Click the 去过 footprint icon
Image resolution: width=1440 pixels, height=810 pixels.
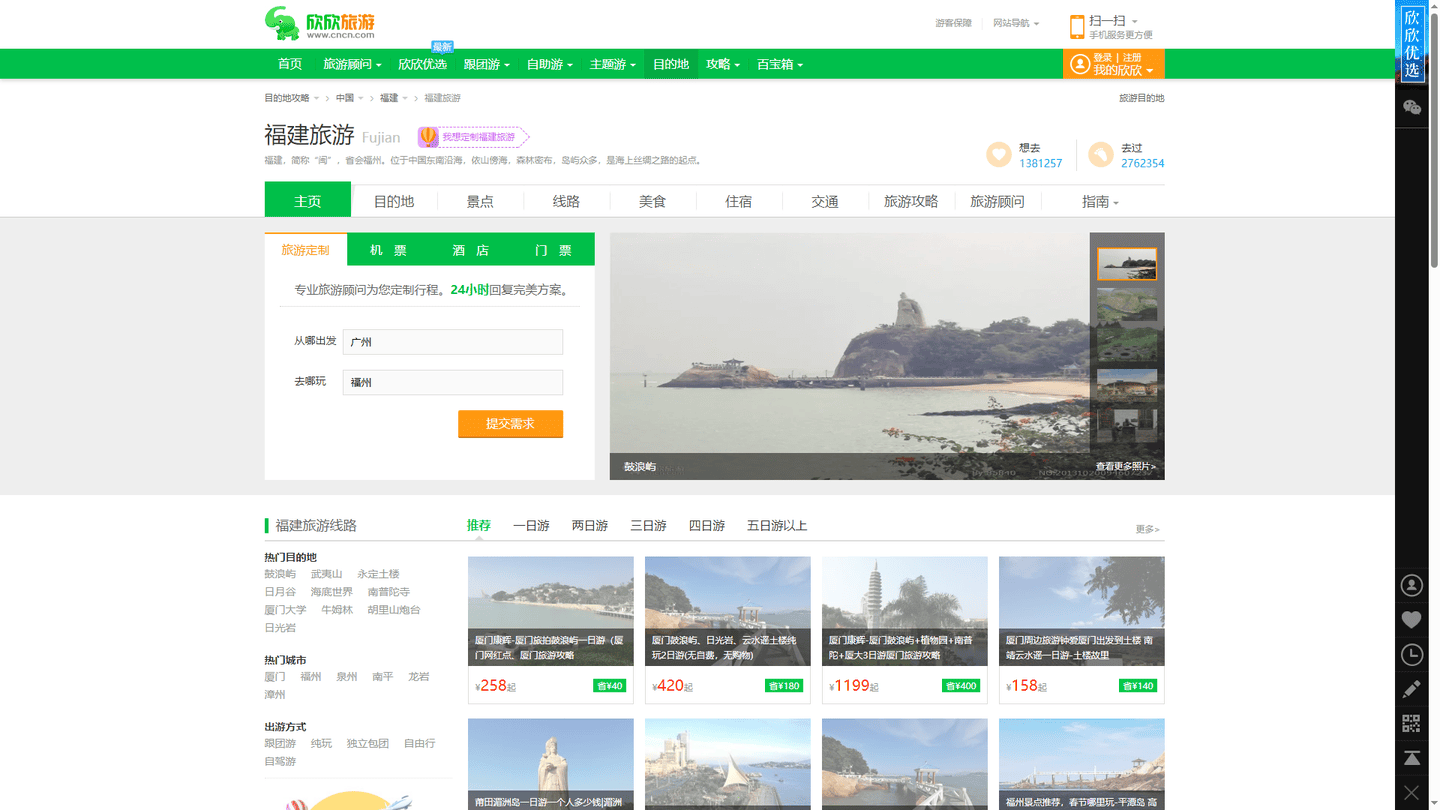point(1101,154)
